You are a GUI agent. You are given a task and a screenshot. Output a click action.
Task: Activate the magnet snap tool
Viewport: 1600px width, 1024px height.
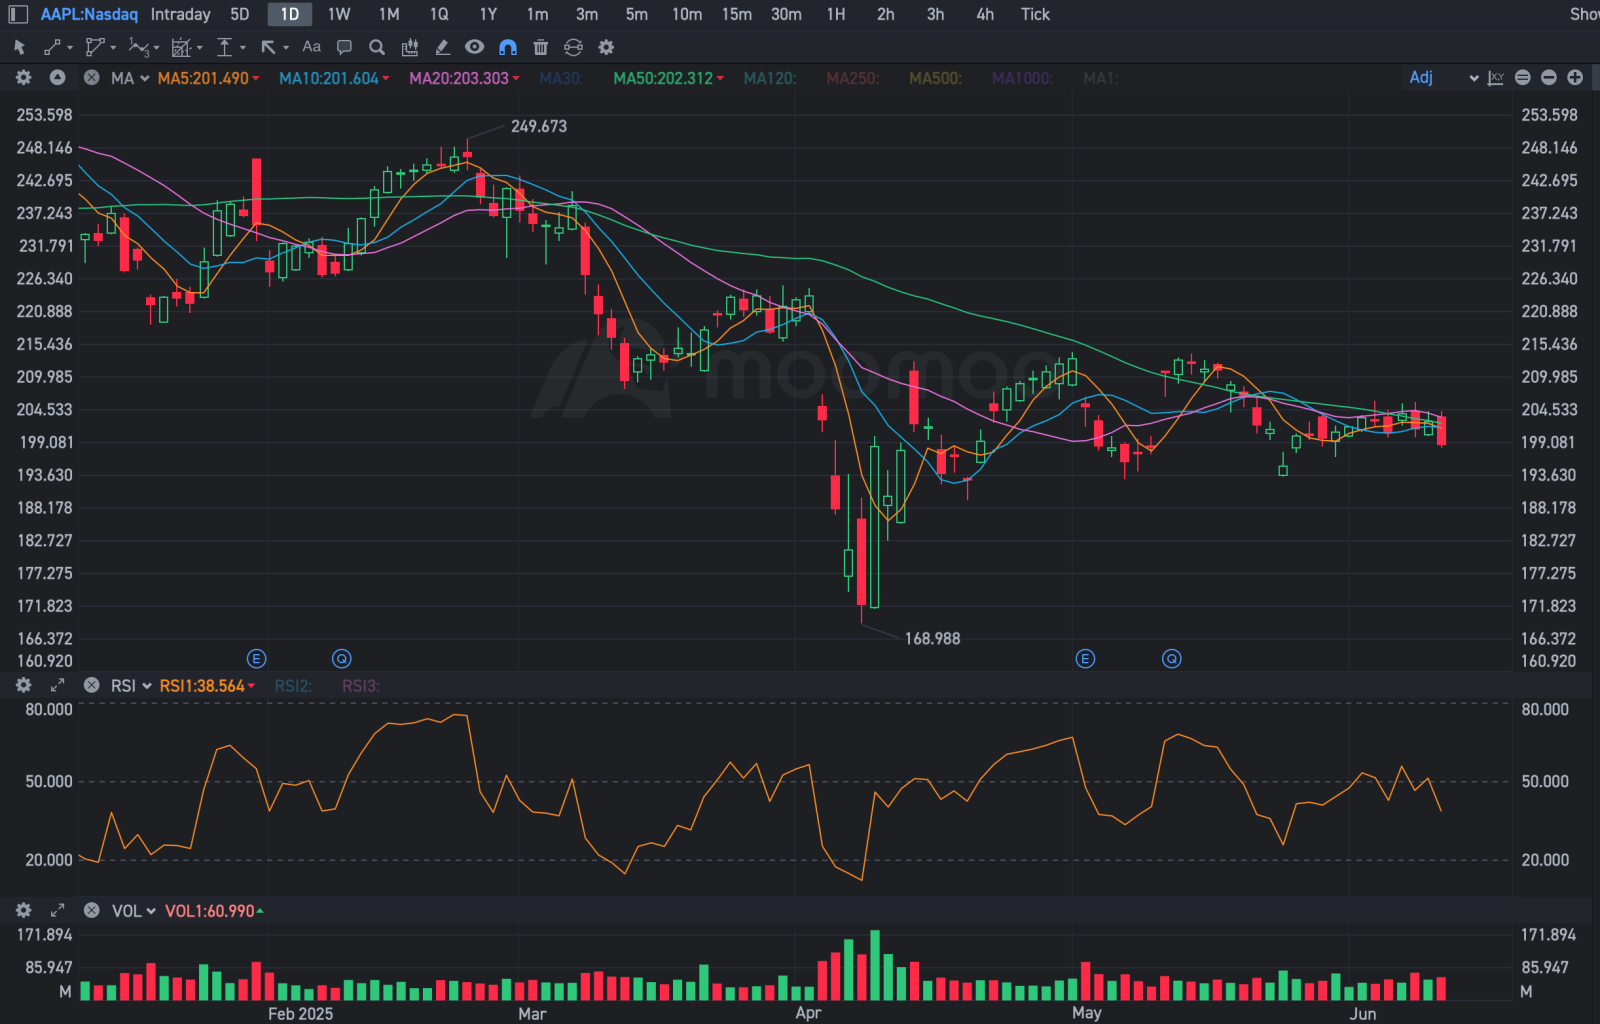coord(508,47)
